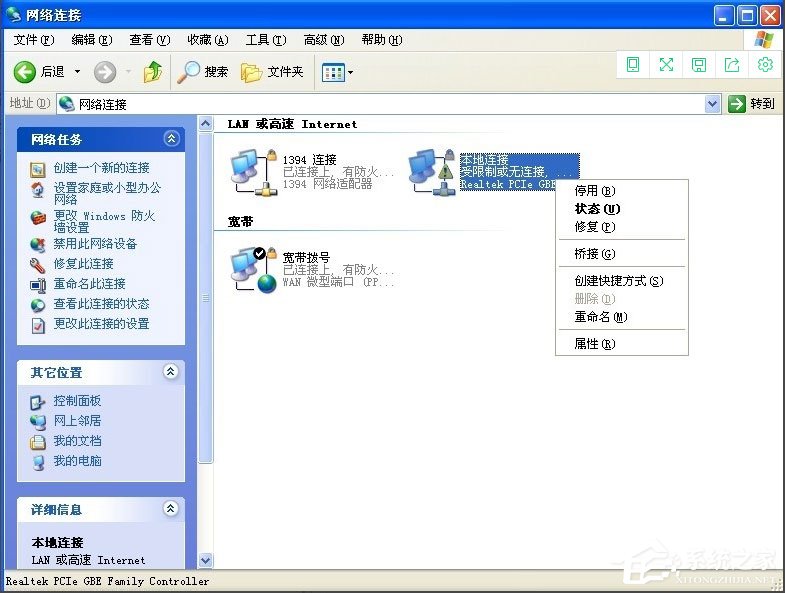The height and width of the screenshot is (593, 785).
Task: Click the control panel icon in sidebar
Action: tap(38, 402)
